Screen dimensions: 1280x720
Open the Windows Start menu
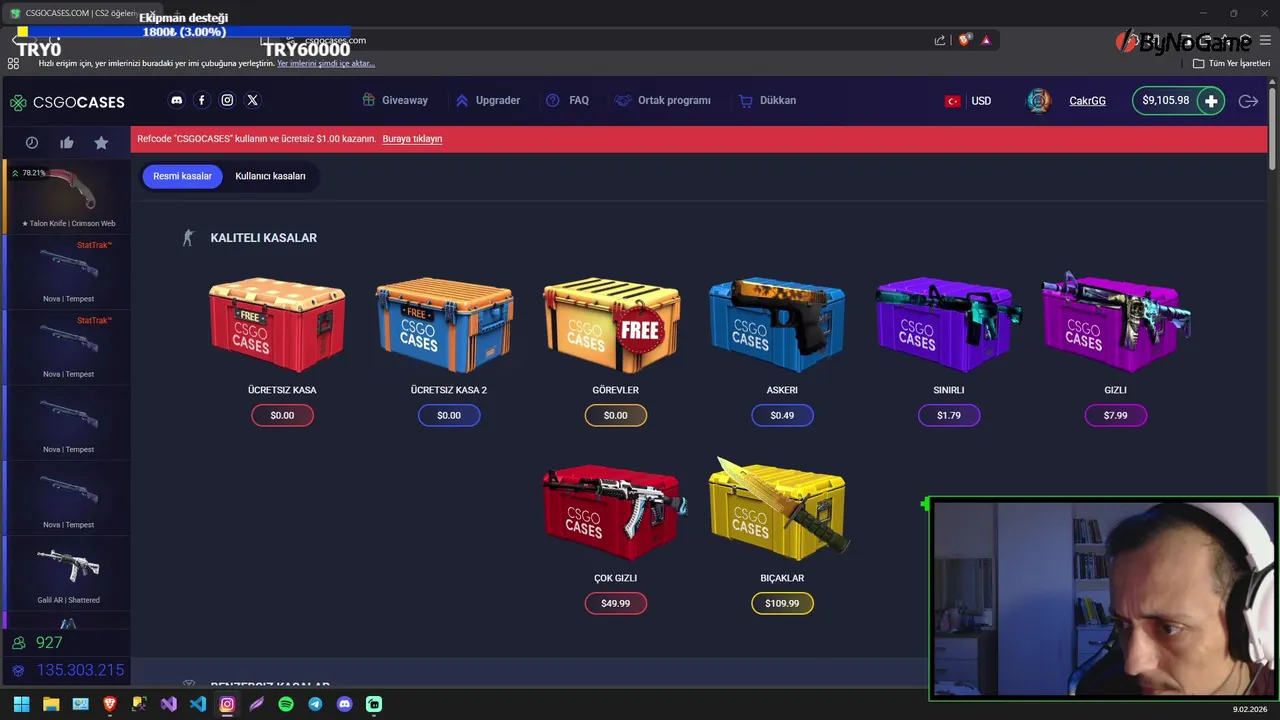(21, 704)
